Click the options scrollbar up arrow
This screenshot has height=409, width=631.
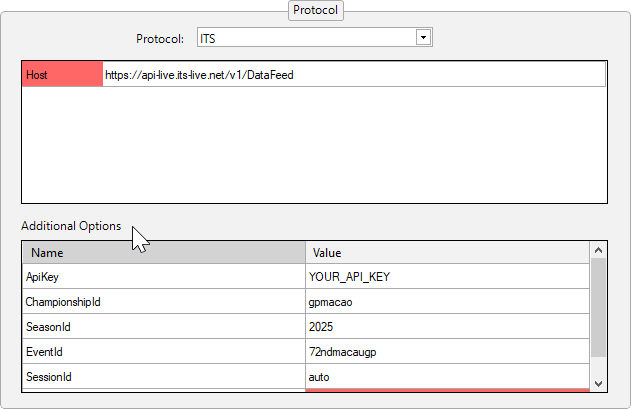click(x=599, y=250)
